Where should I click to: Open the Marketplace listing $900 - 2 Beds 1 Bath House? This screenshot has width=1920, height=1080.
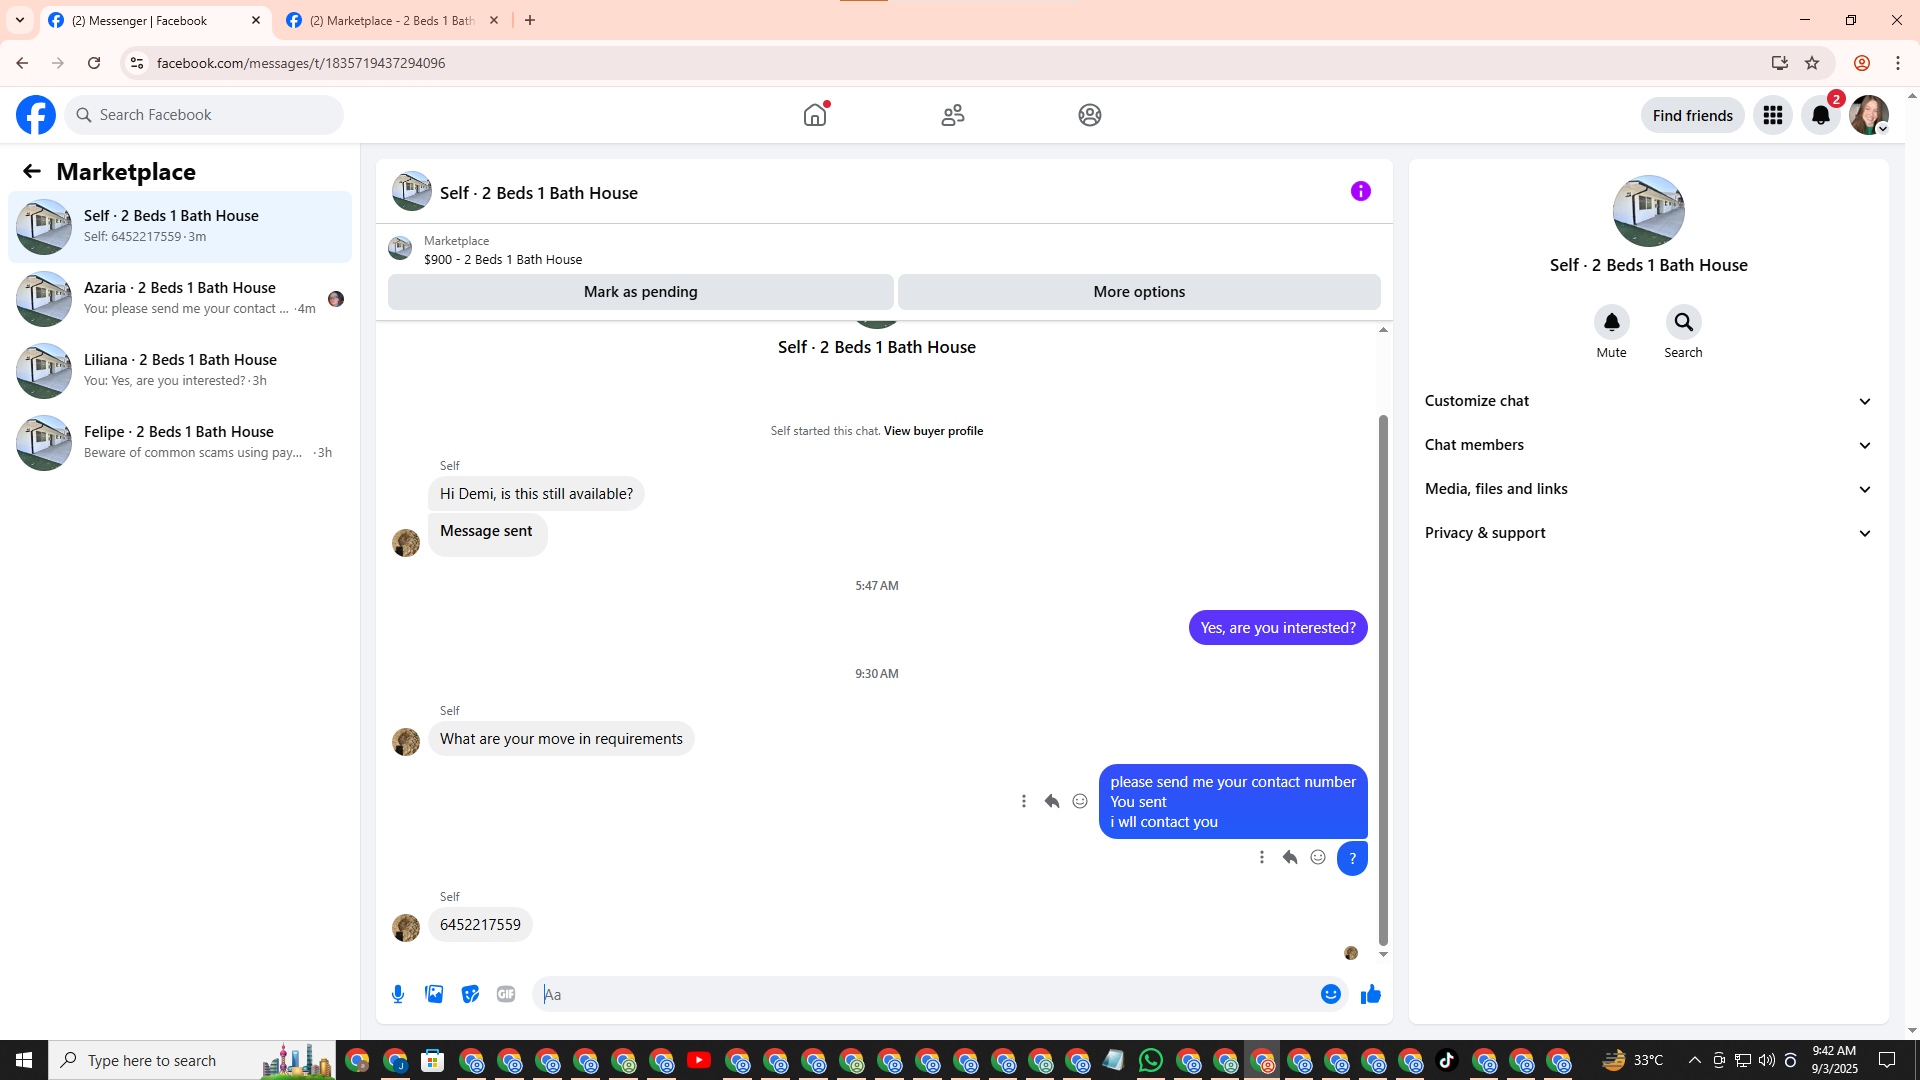click(x=502, y=259)
